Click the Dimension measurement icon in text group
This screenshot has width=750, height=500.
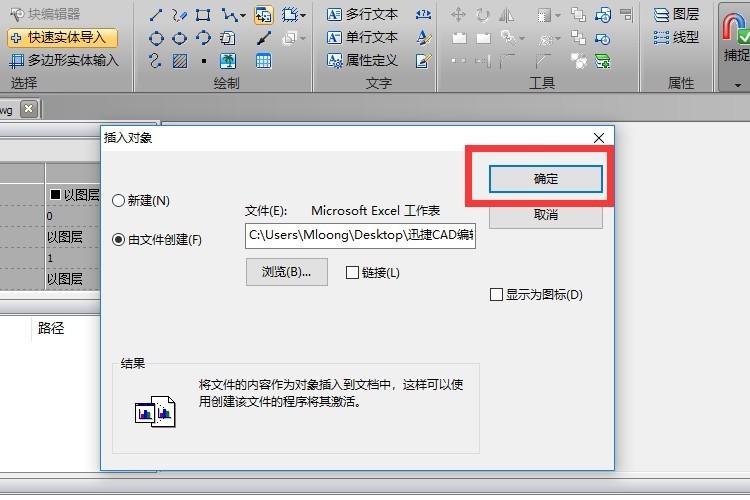point(423,15)
